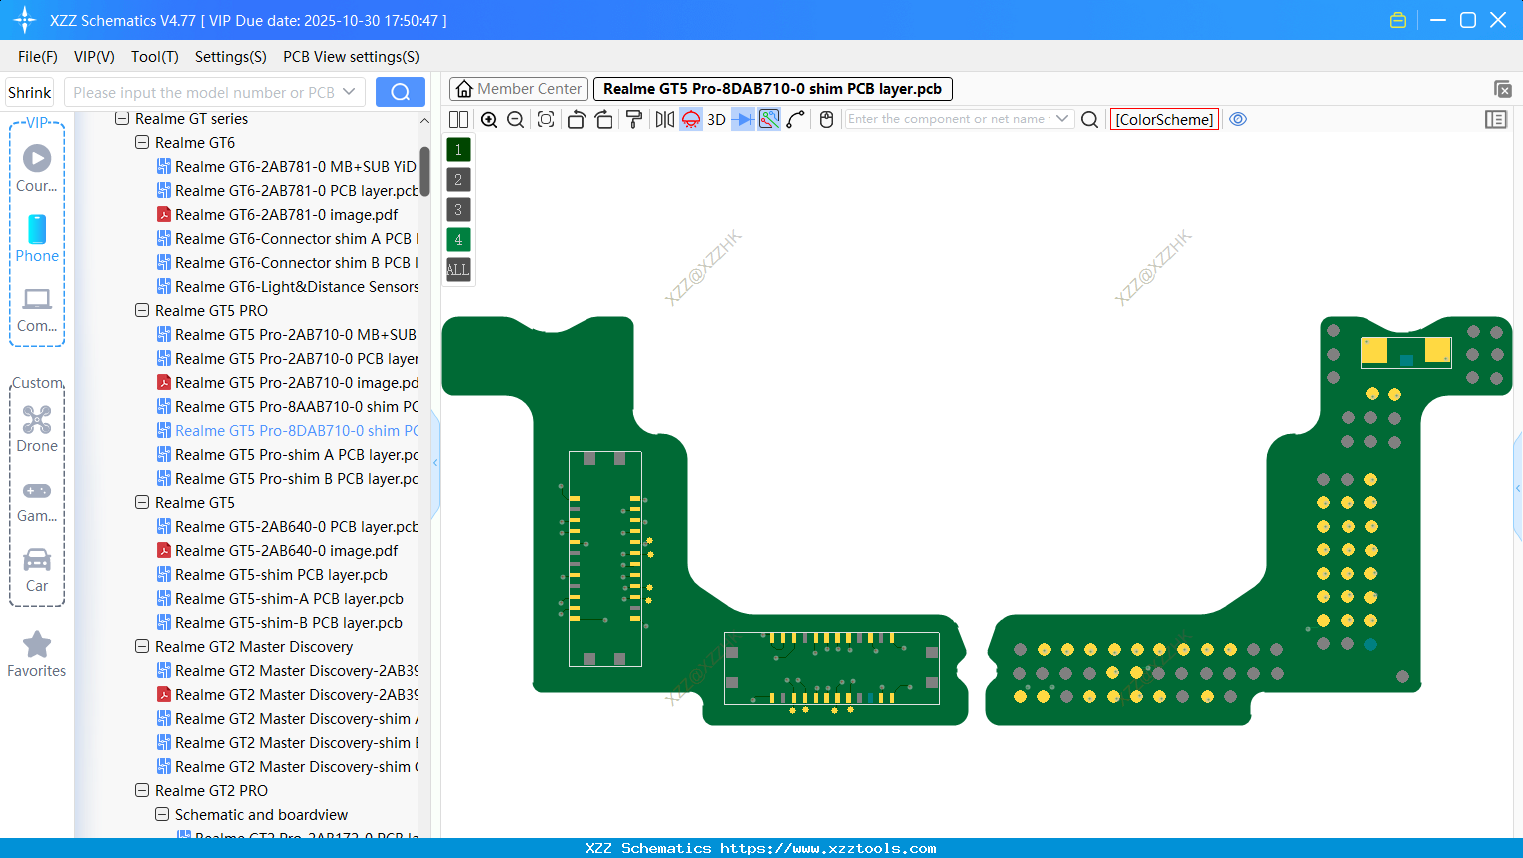The height and width of the screenshot is (858, 1523).
Task: Show PCB layer 3
Action: (458, 210)
